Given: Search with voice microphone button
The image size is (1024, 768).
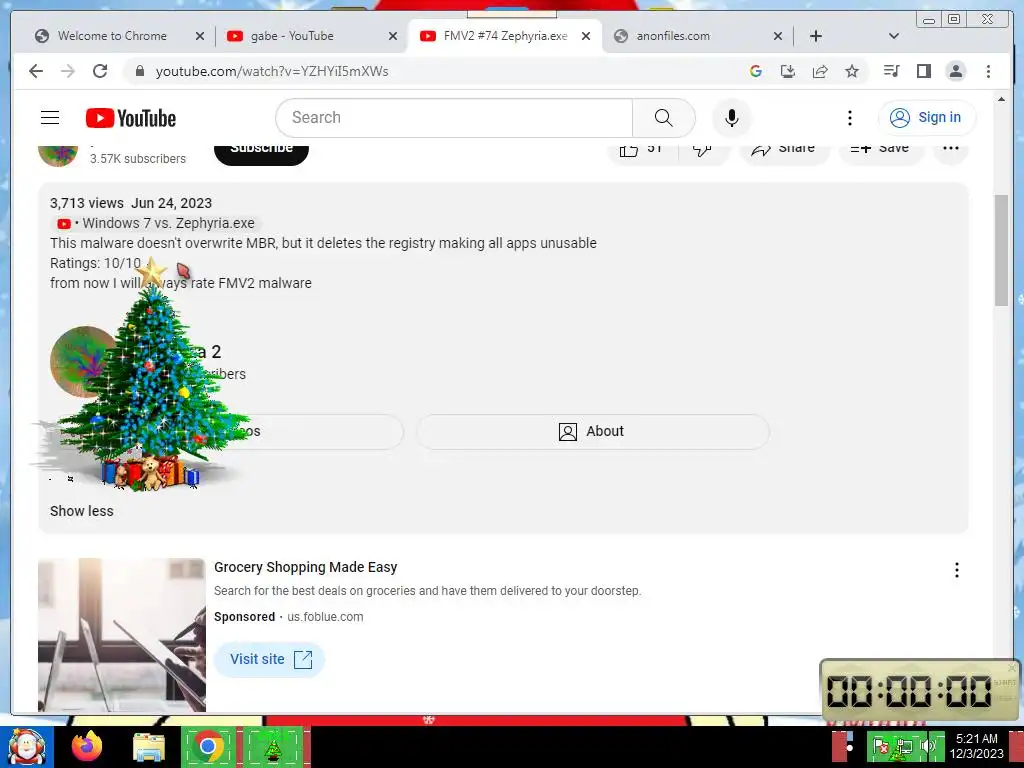Looking at the screenshot, I should [731, 118].
